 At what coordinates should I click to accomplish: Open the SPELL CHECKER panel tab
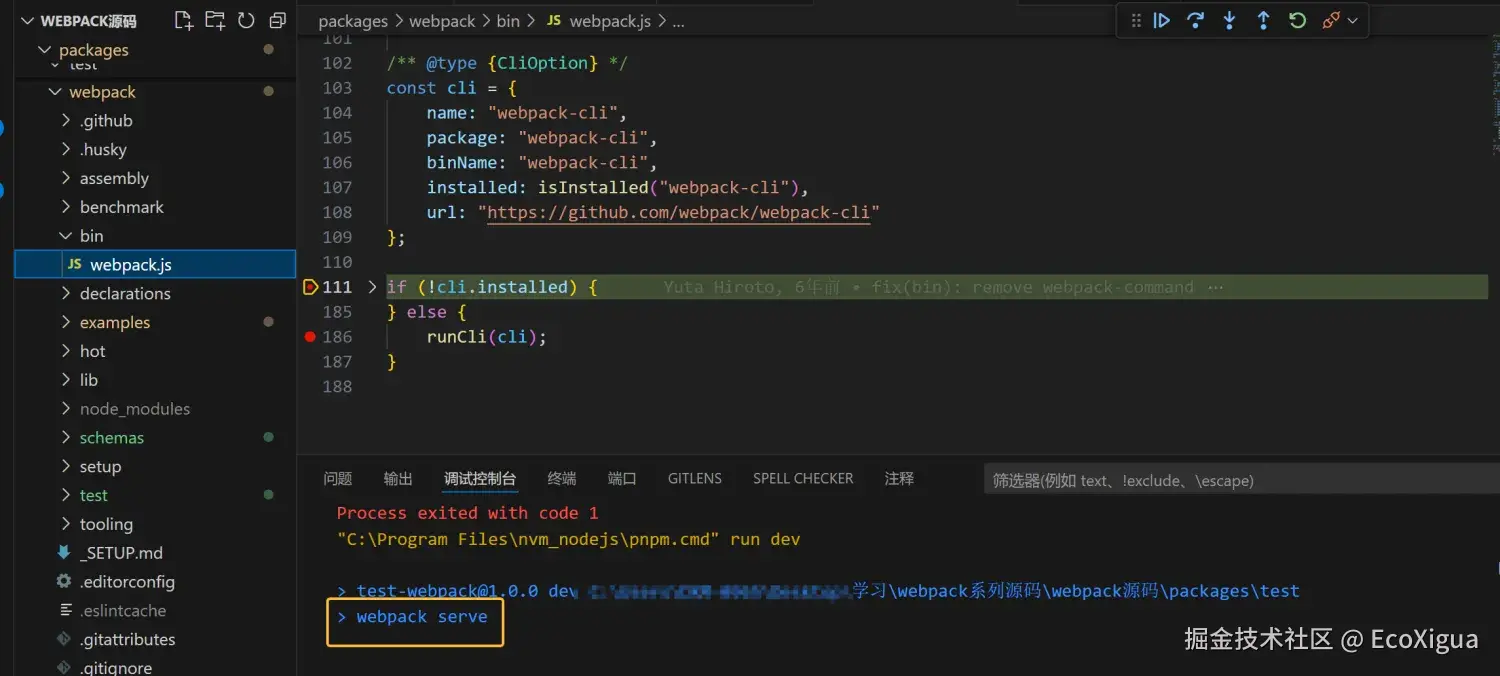803,479
